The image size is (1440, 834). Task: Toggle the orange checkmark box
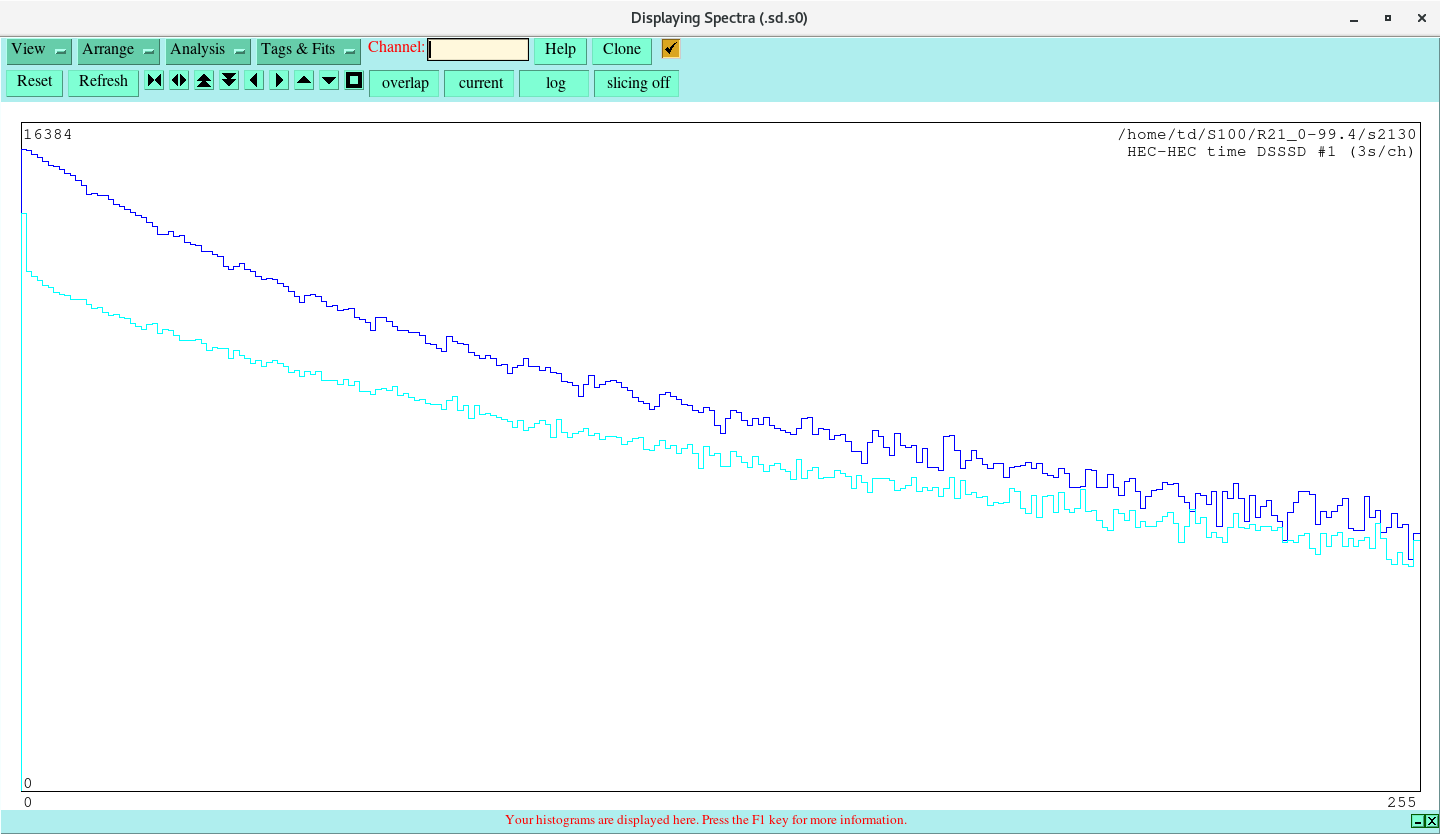click(x=669, y=48)
